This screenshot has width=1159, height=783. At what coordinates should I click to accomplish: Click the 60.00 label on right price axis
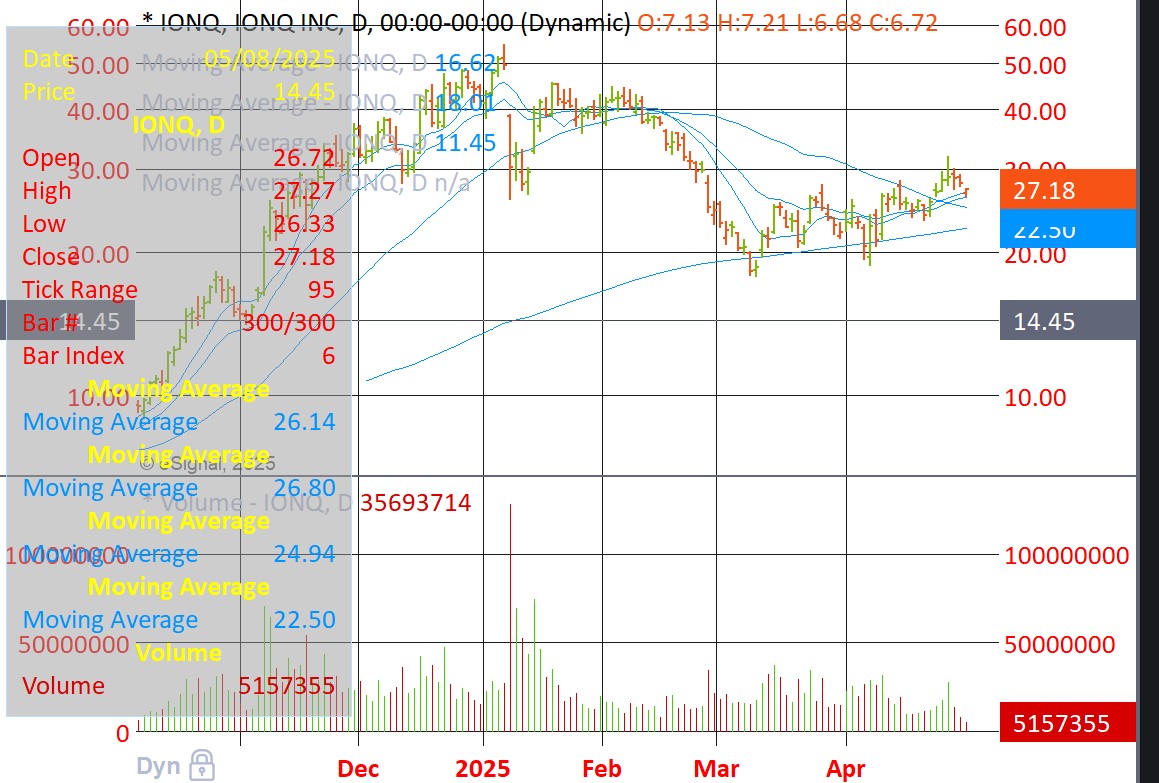coord(1035,28)
